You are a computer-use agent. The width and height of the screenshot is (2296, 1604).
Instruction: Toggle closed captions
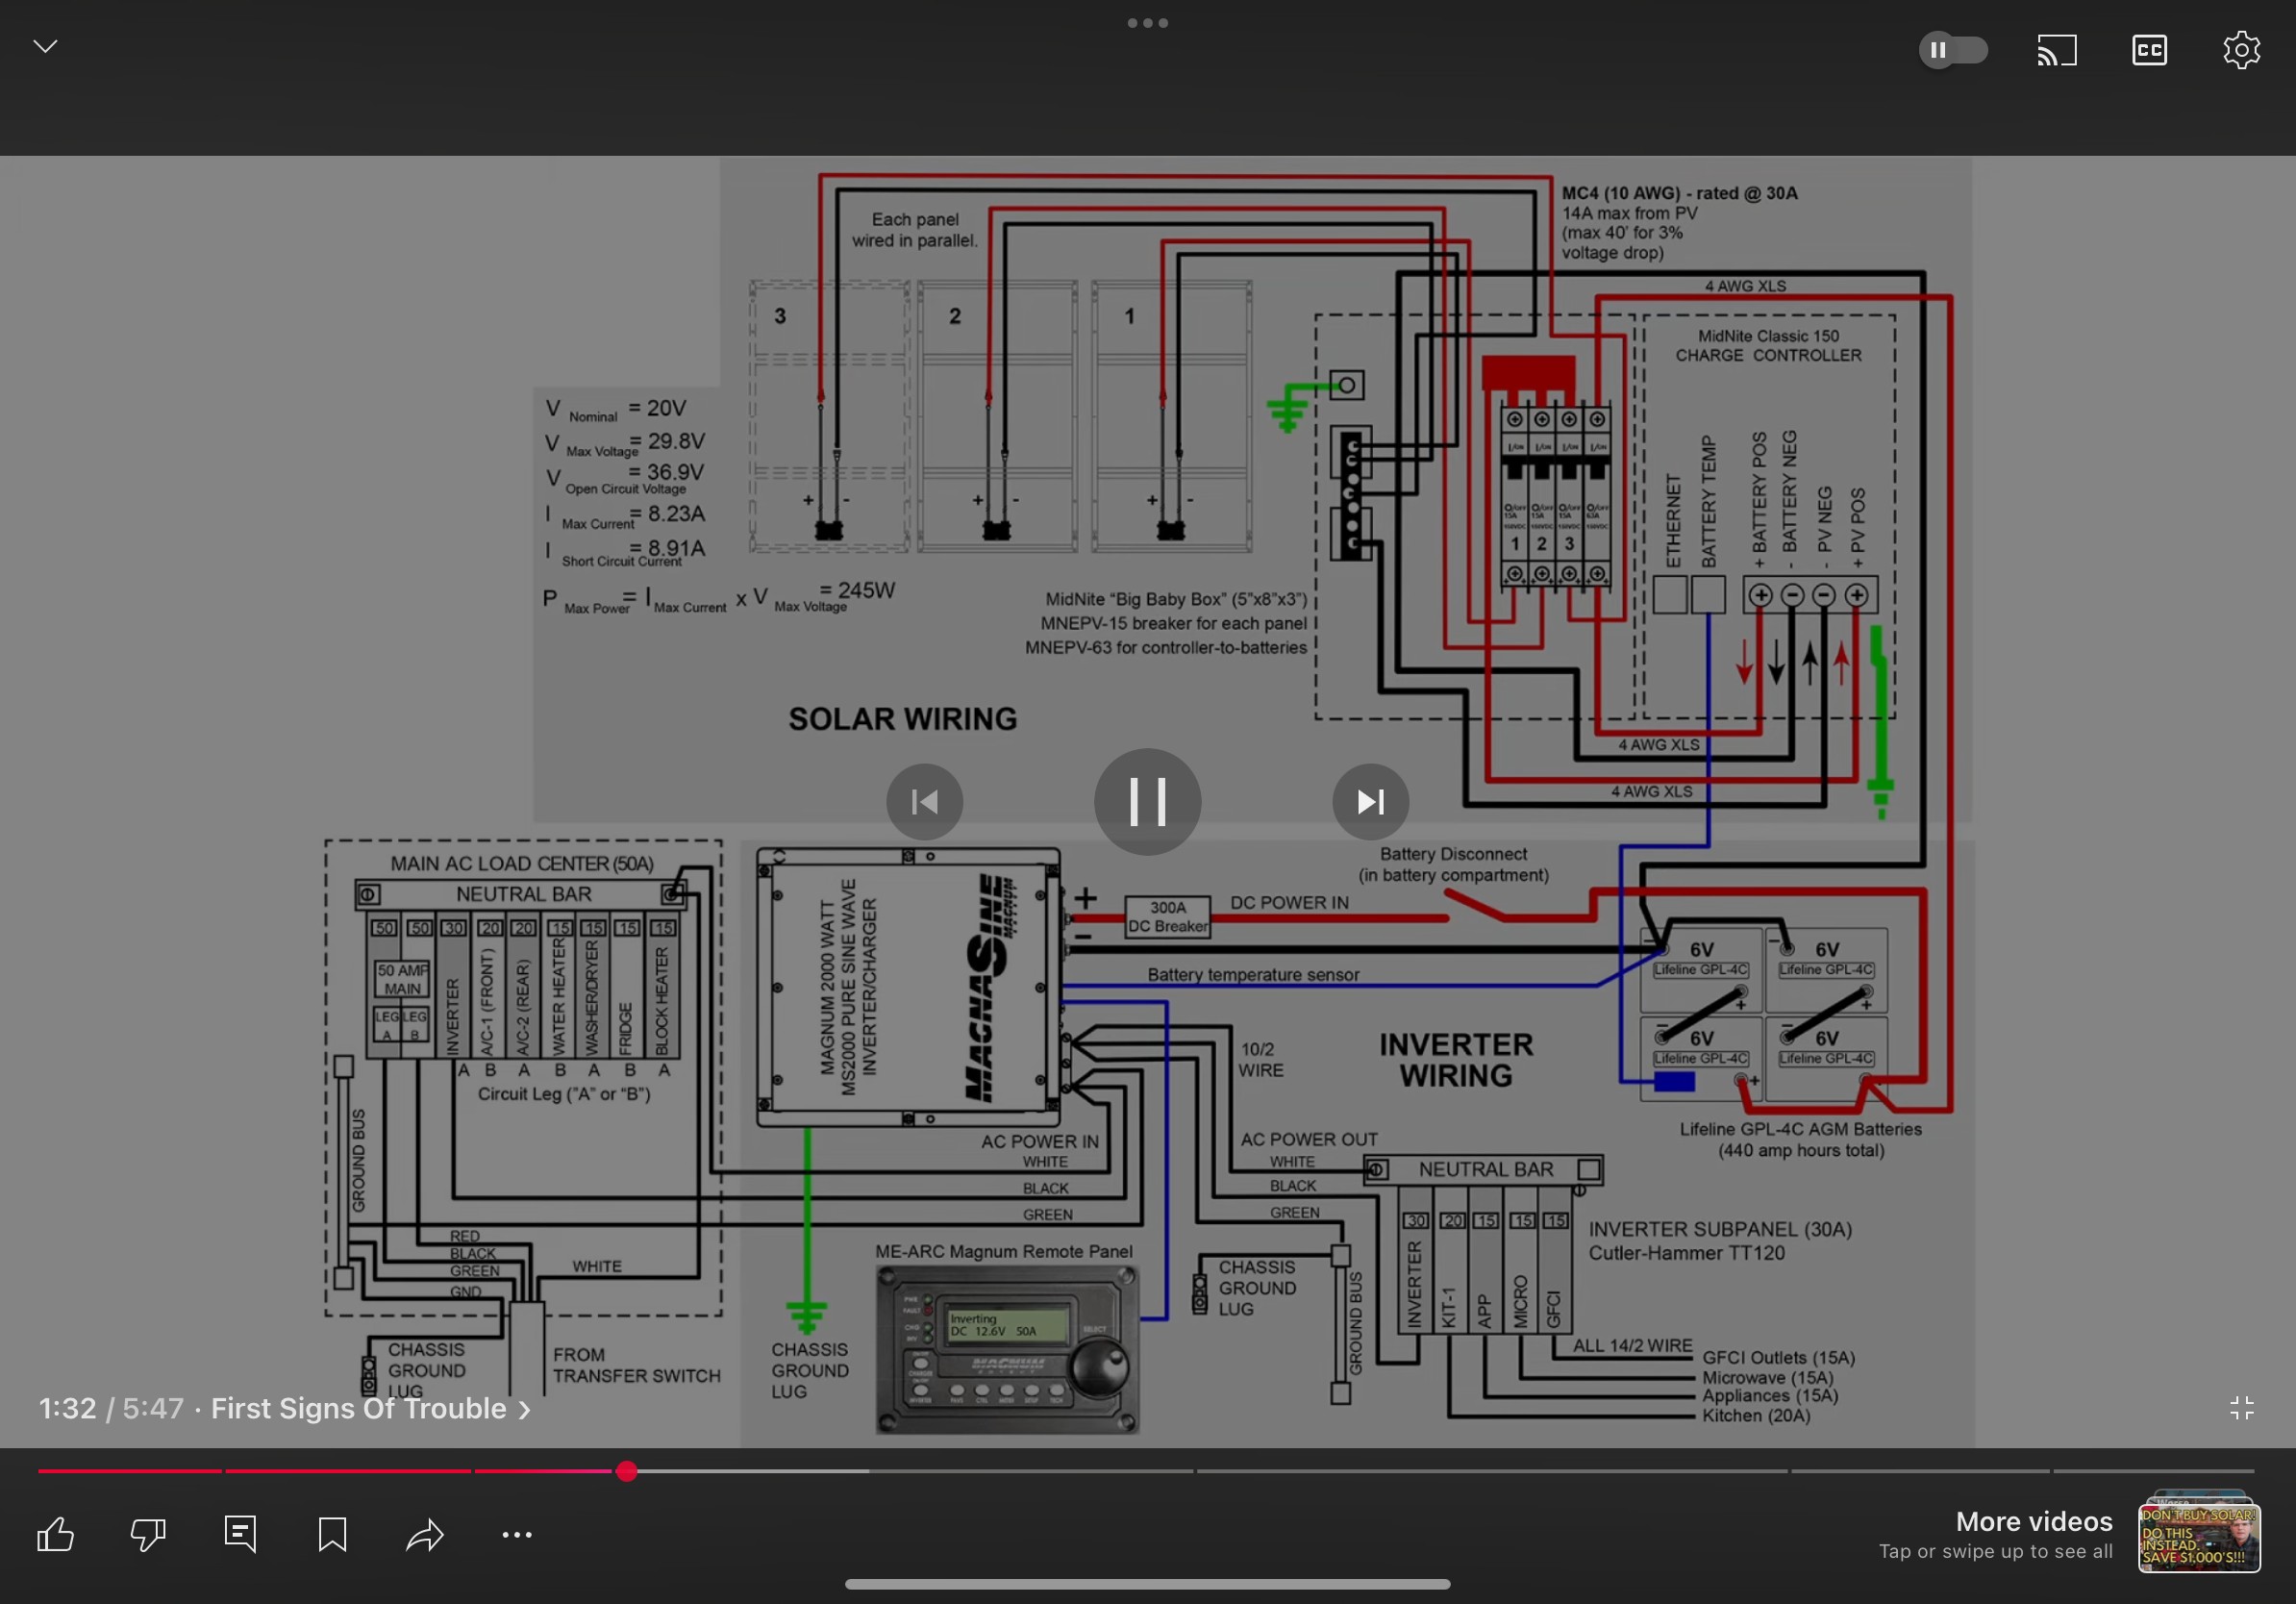click(x=2149, y=50)
